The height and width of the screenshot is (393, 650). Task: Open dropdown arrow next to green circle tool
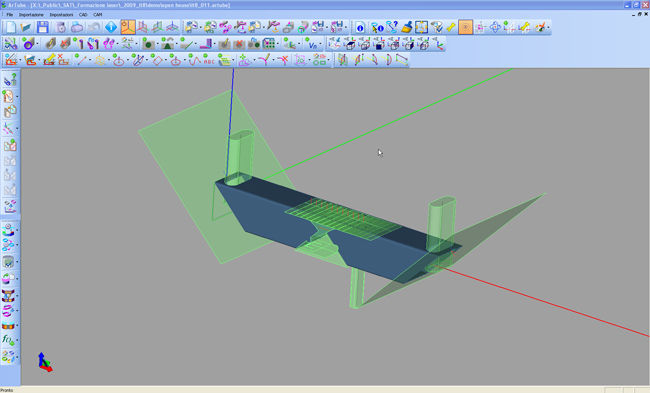pyautogui.click(x=158, y=44)
